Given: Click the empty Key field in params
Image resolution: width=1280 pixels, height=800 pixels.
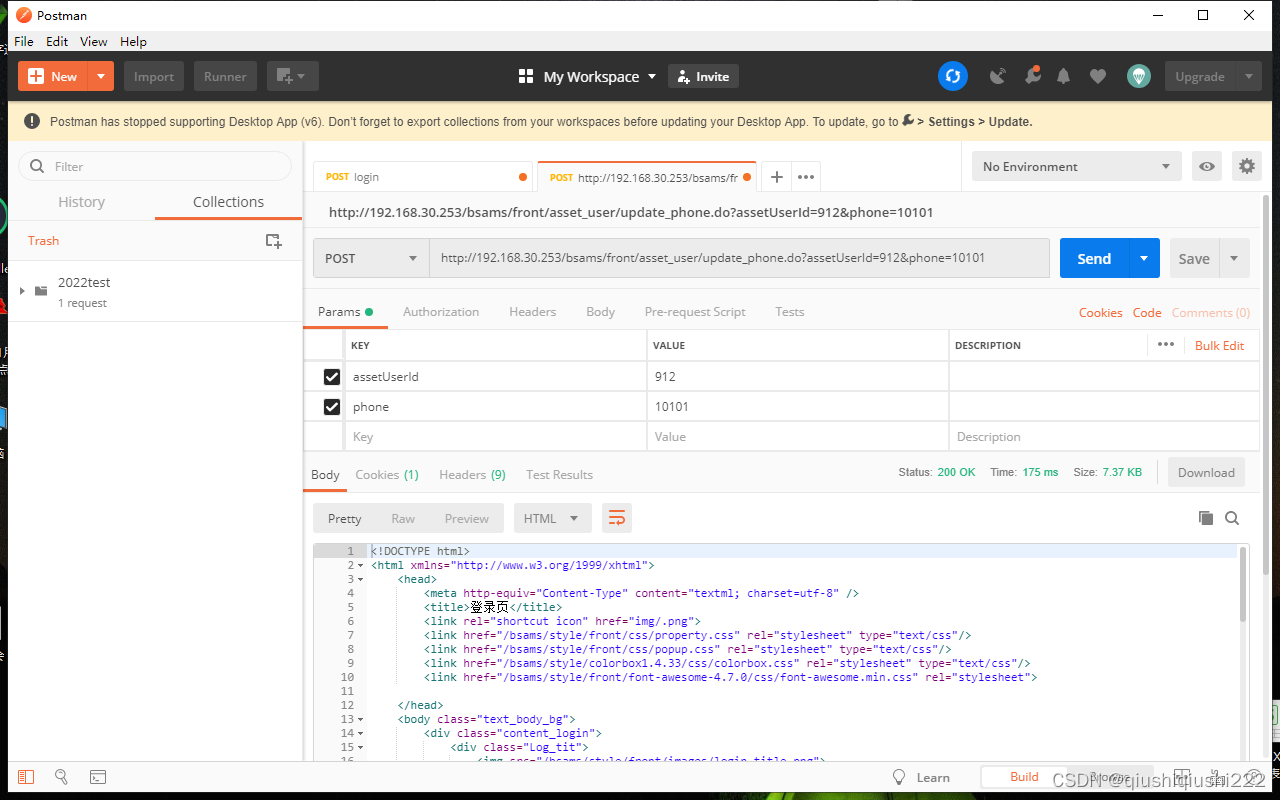Looking at the screenshot, I should pyautogui.click(x=495, y=437).
